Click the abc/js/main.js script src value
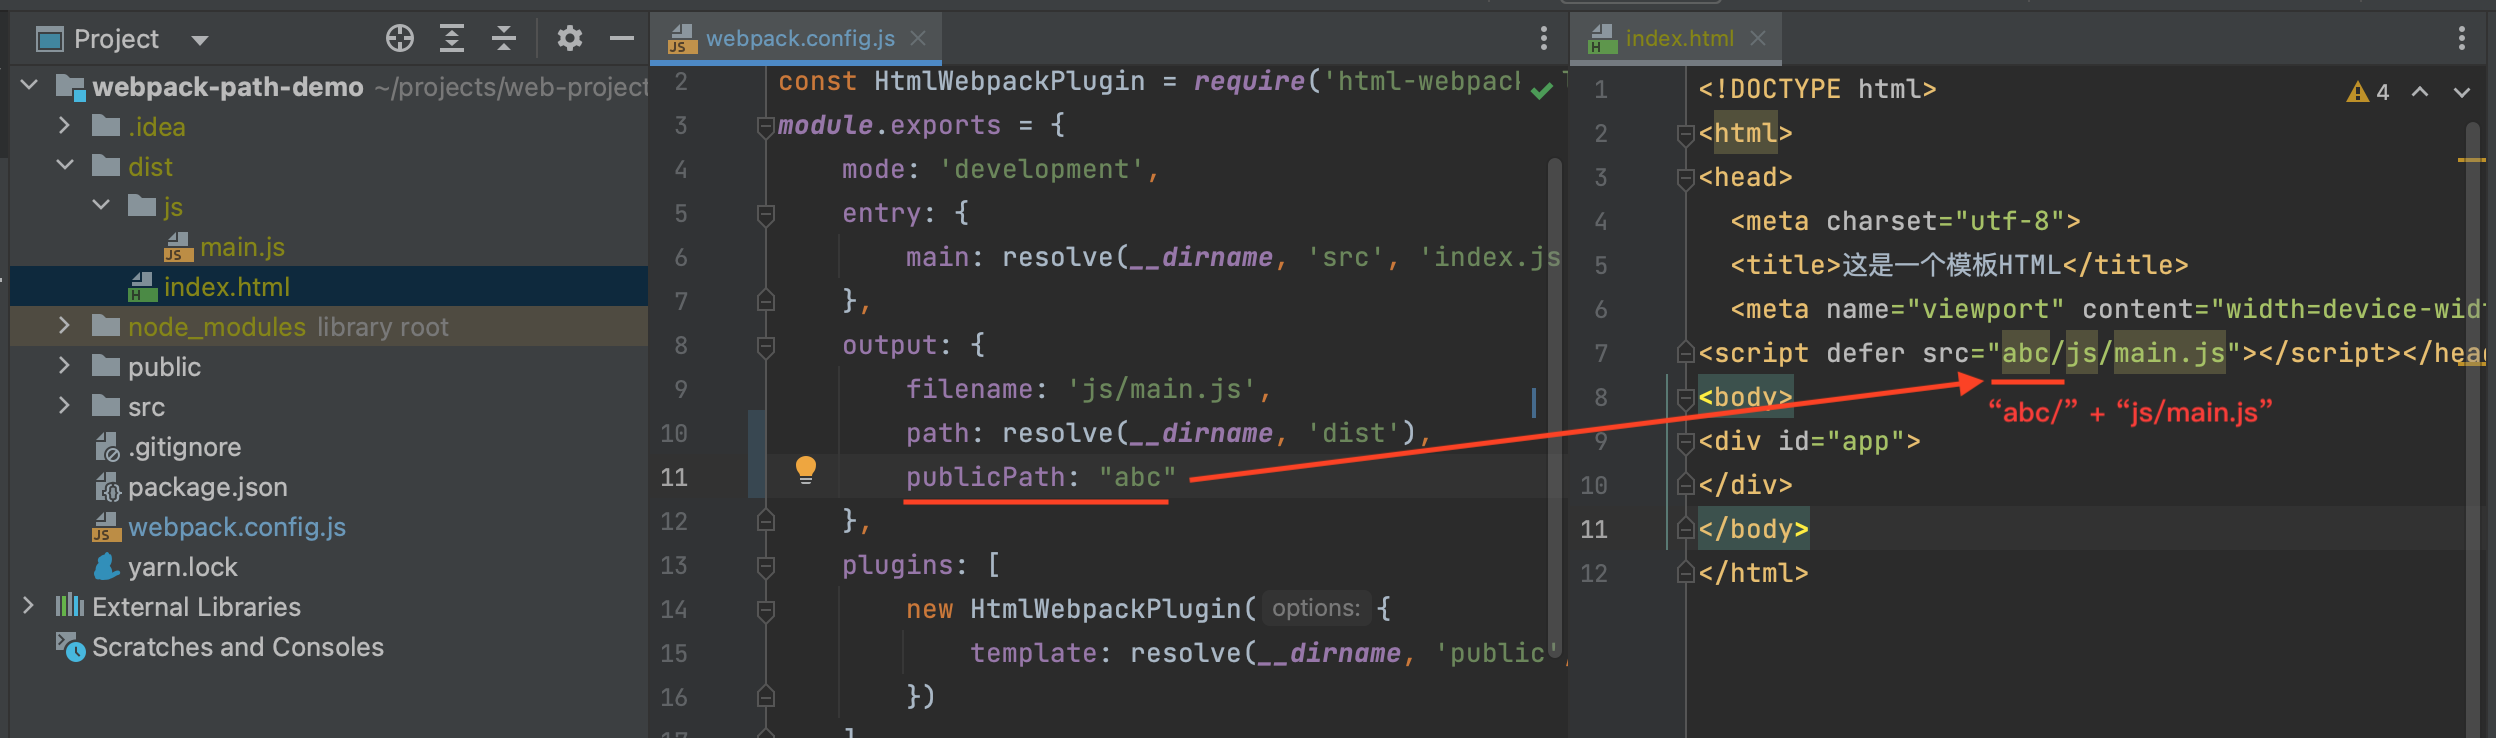This screenshot has height=738, width=2496. click(2113, 353)
